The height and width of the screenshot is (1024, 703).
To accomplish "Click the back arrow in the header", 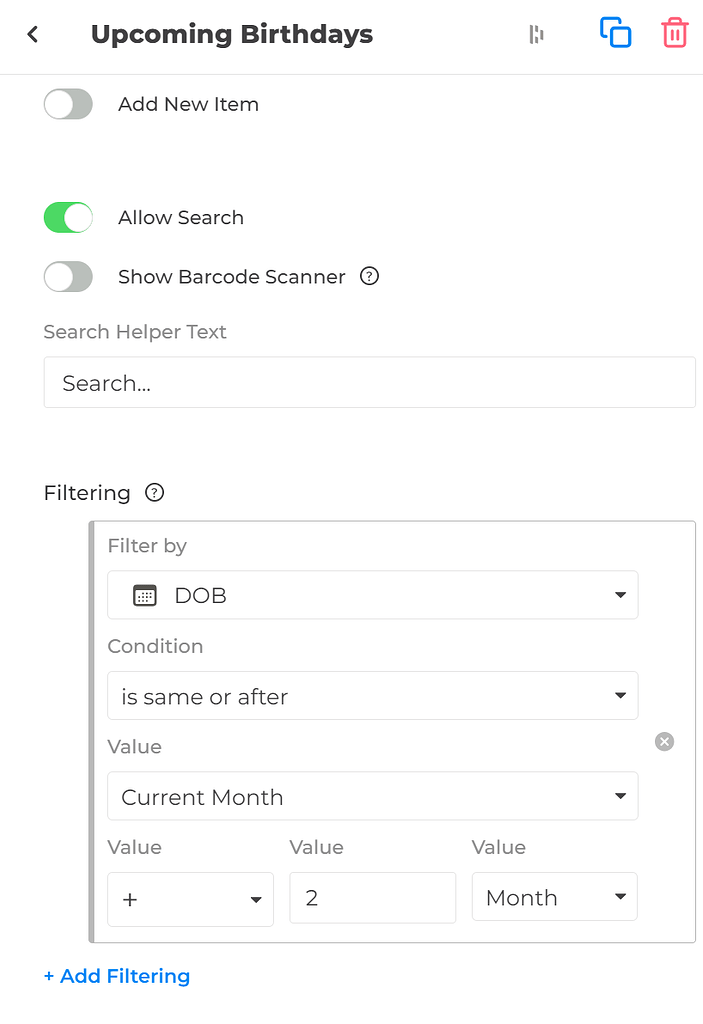I will pos(31,33).
